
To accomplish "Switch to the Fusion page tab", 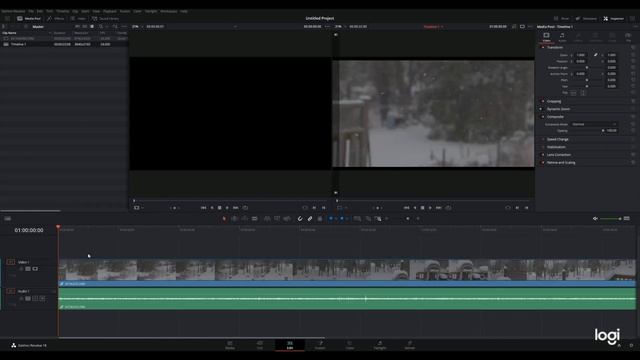I will (320, 345).
